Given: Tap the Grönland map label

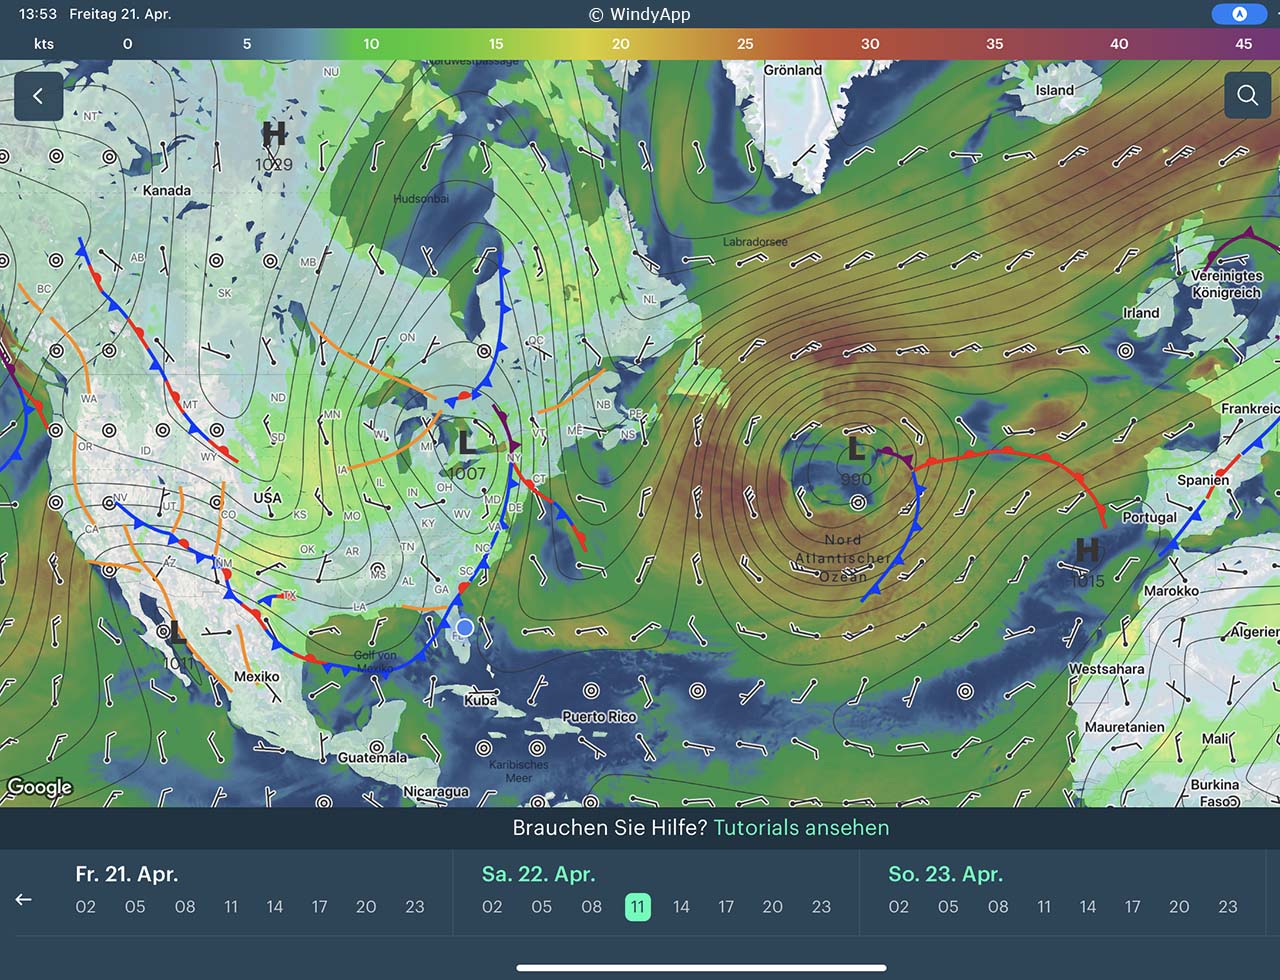Looking at the screenshot, I should (793, 70).
